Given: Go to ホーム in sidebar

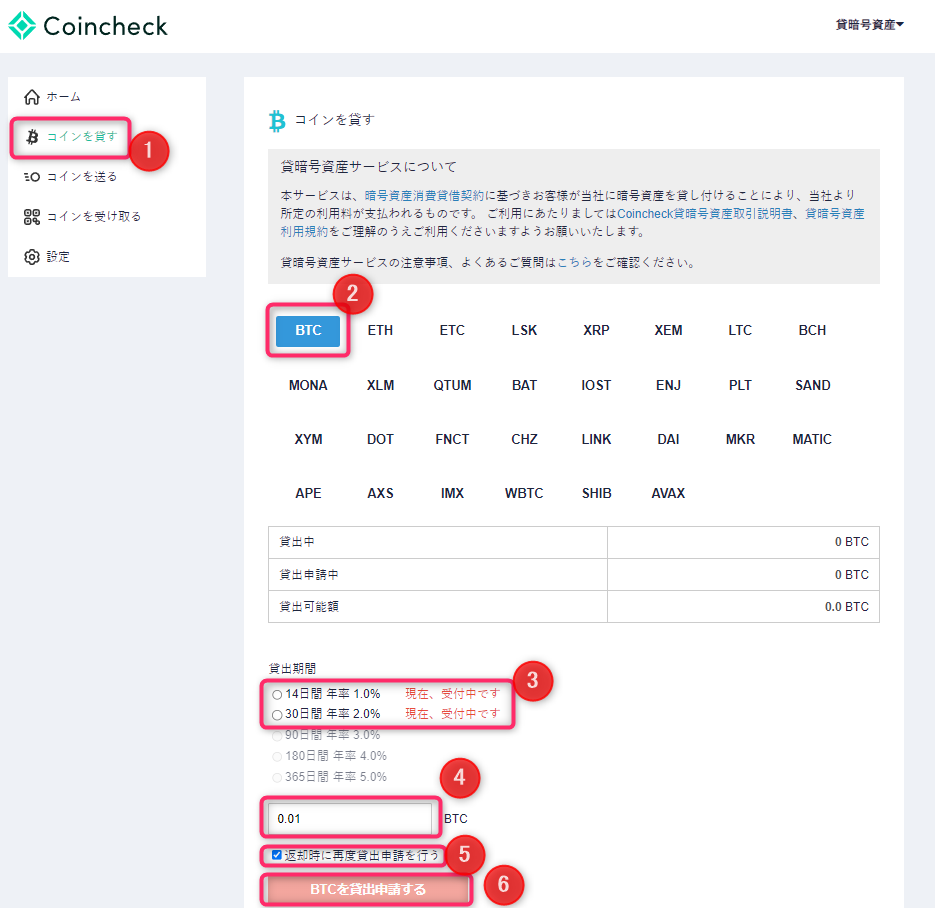Looking at the screenshot, I should click(x=63, y=97).
